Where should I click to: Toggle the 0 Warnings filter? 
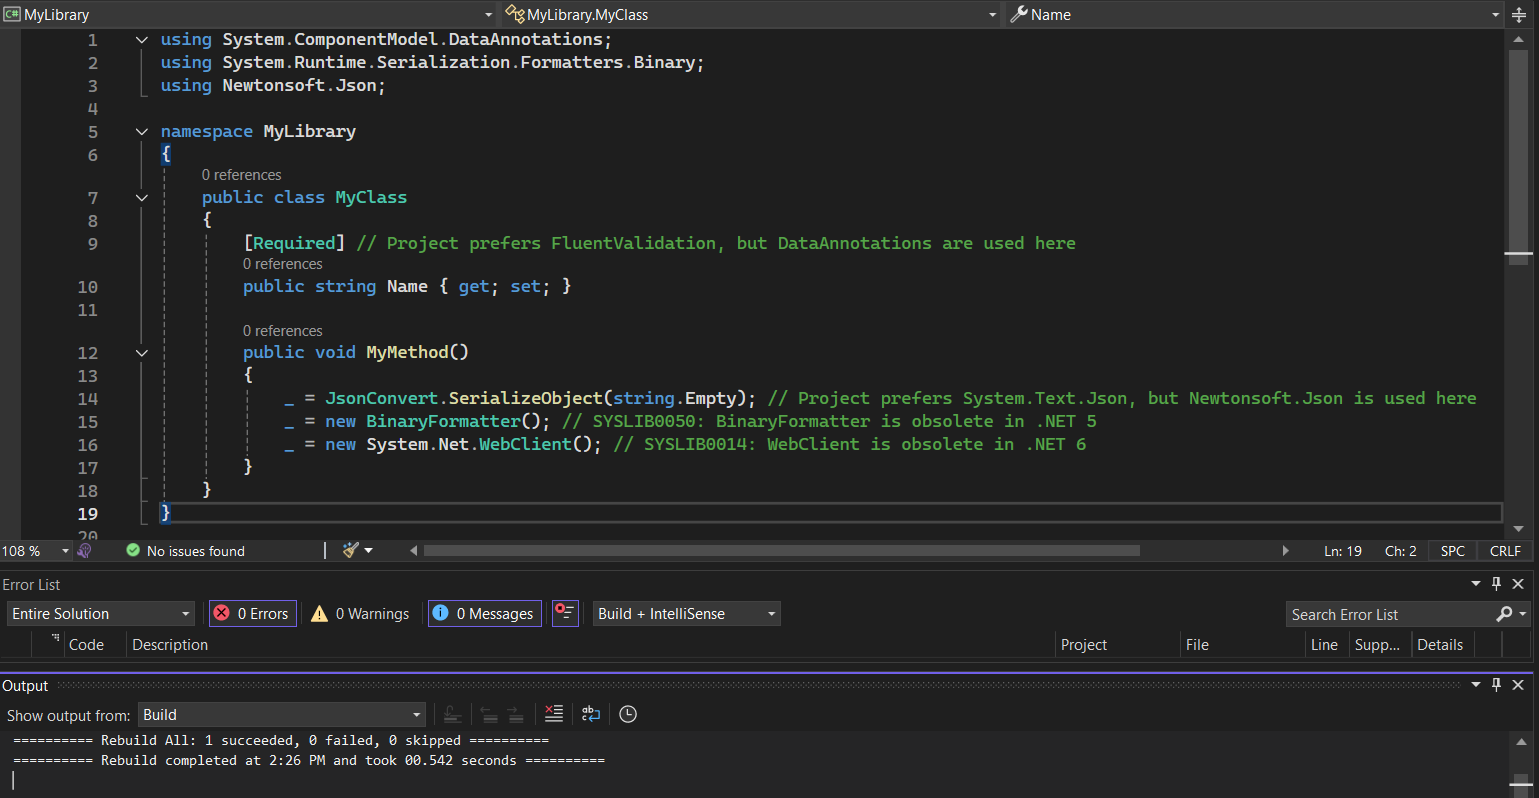(361, 614)
